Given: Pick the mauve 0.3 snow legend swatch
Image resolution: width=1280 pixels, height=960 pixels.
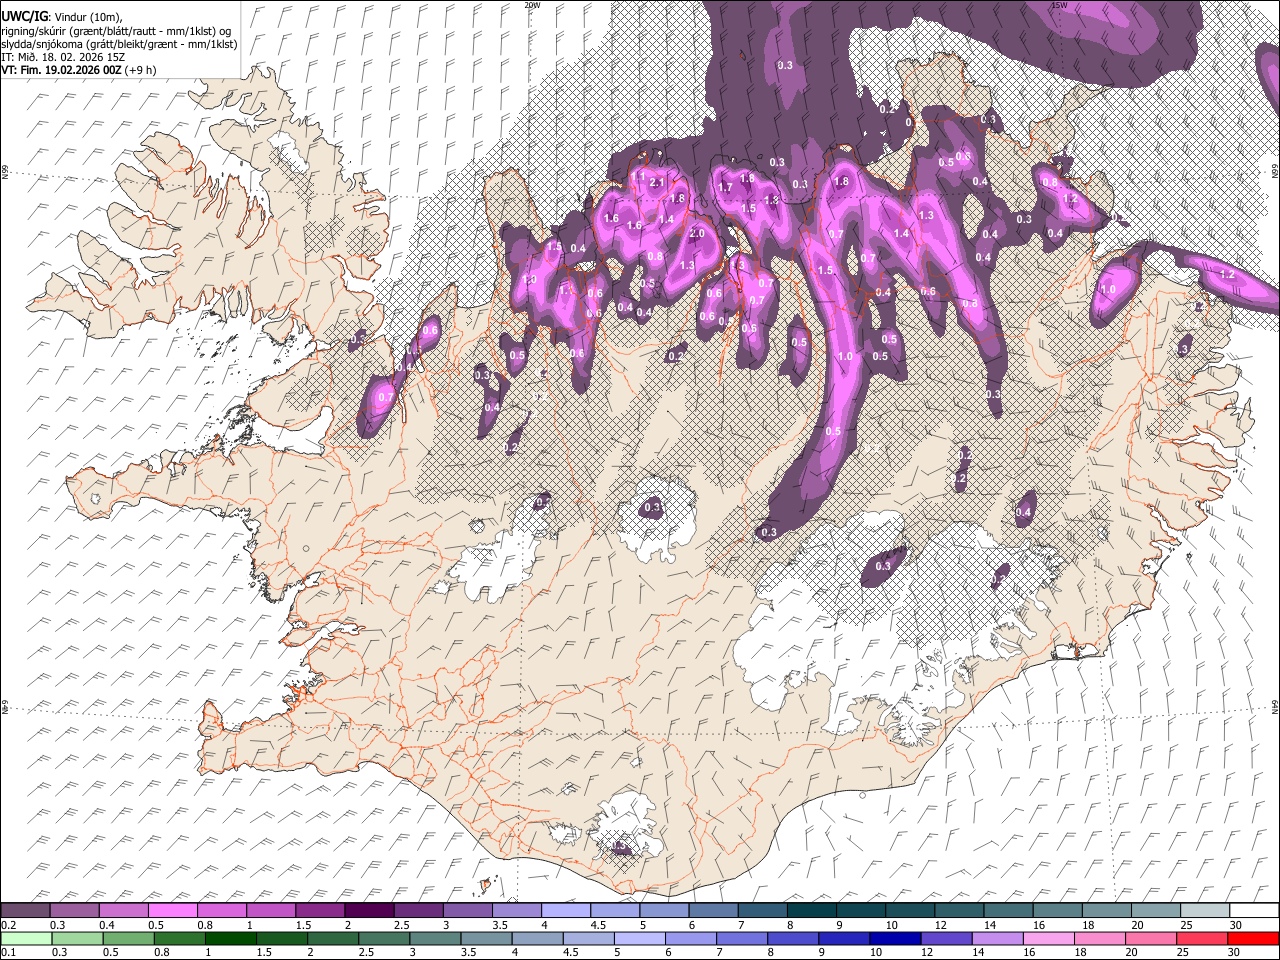Looking at the screenshot, I should click(74, 910).
